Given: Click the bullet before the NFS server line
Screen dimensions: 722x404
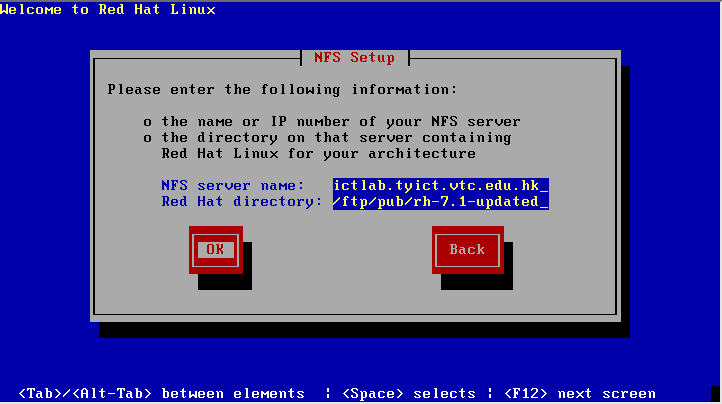Looking at the screenshot, I should pyautogui.click(x=147, y=123).
